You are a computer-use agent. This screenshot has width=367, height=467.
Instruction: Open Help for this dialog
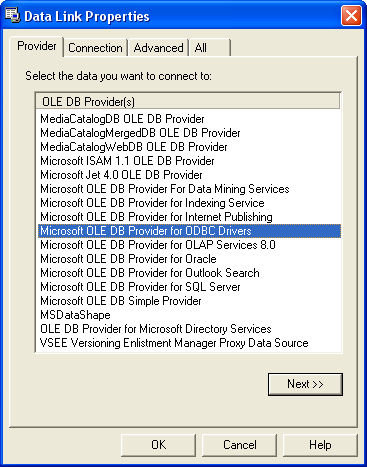coord(320,445)
